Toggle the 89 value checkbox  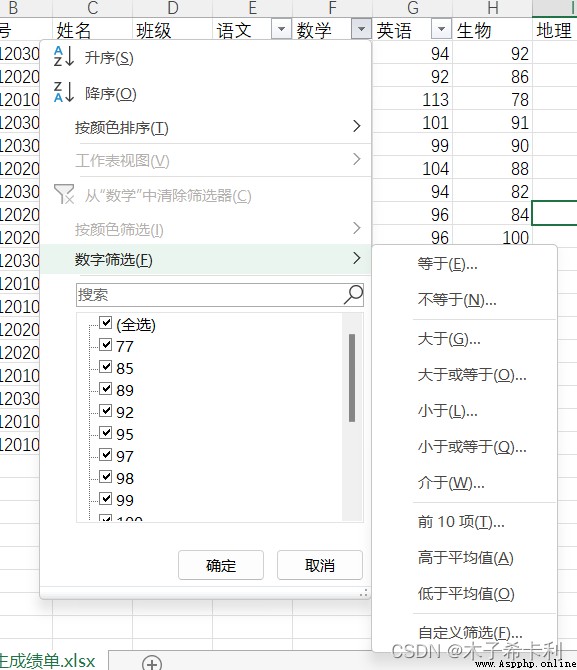coord(106,388)
